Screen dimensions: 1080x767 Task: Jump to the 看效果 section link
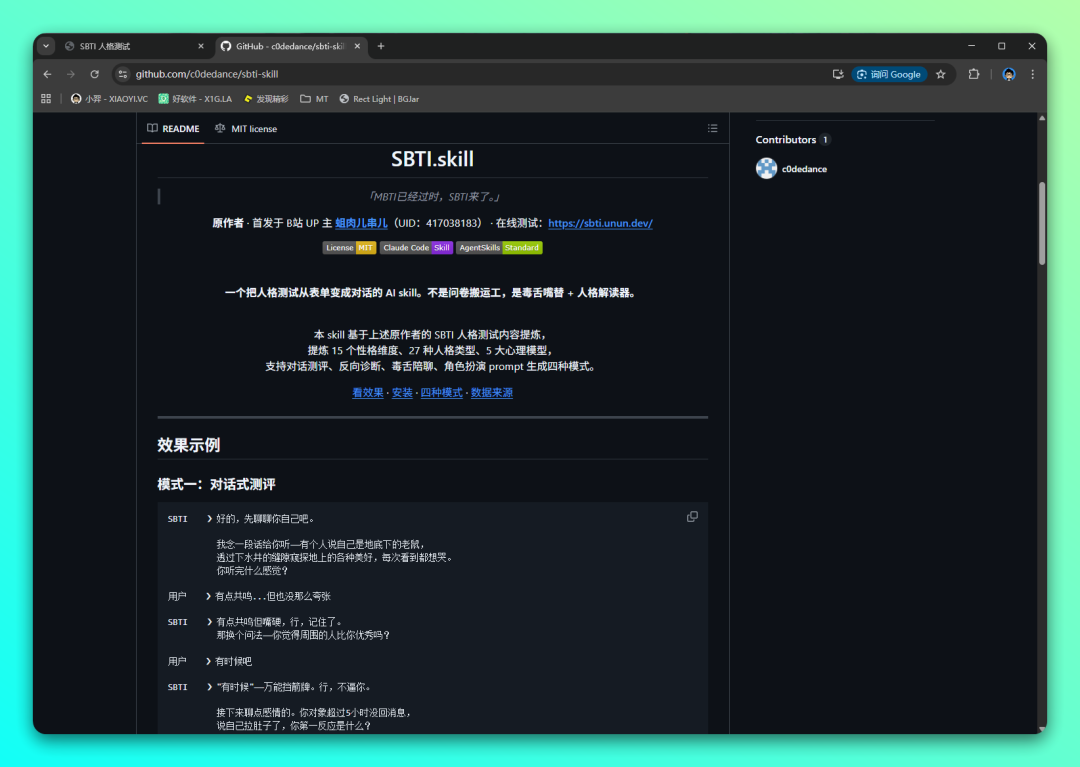[368, 392]
